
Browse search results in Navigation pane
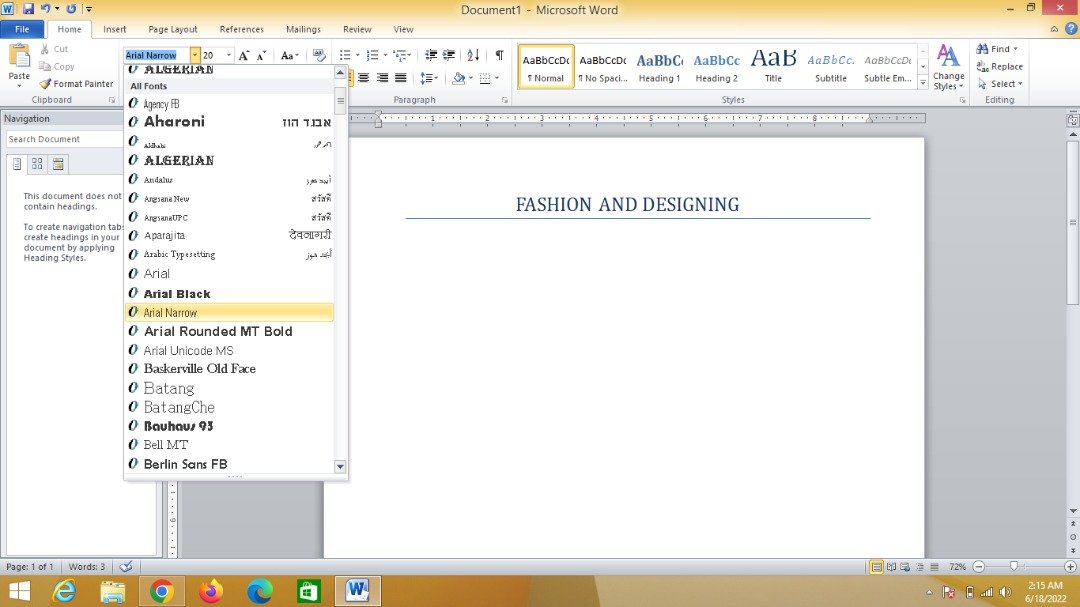click(x=58, y=164)
